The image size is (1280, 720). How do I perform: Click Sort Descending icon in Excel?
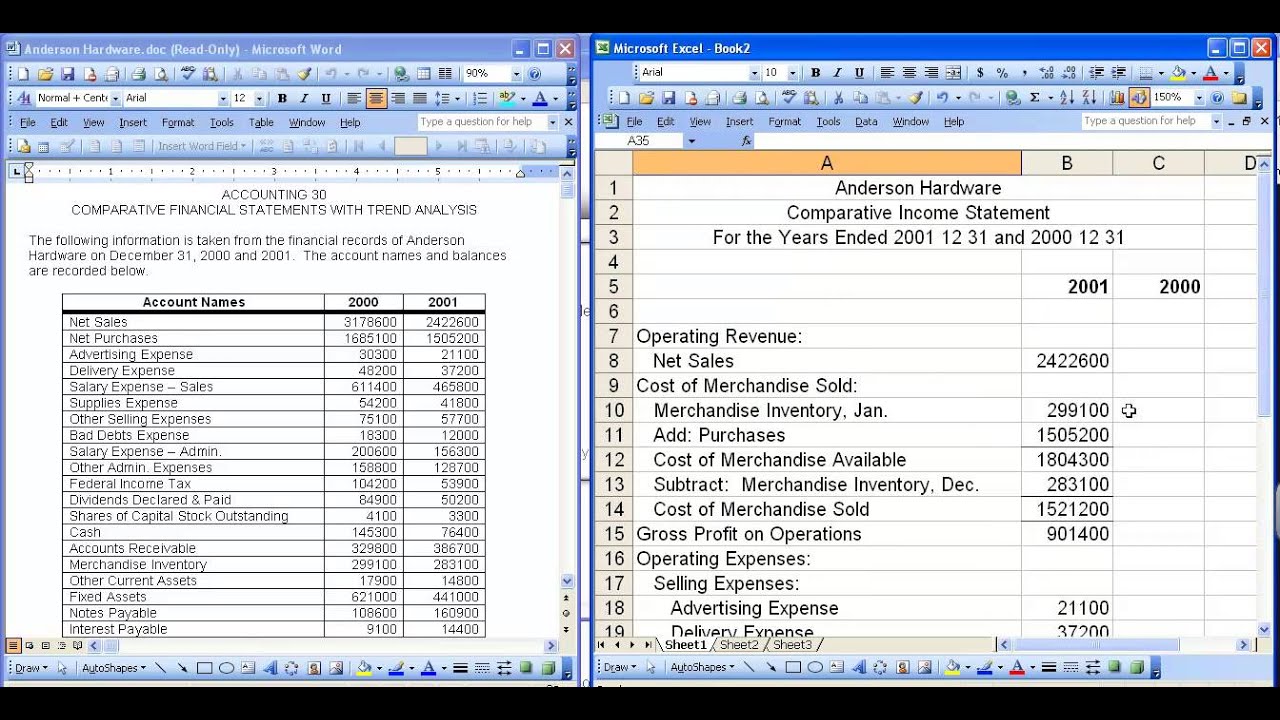(1088, 97)
